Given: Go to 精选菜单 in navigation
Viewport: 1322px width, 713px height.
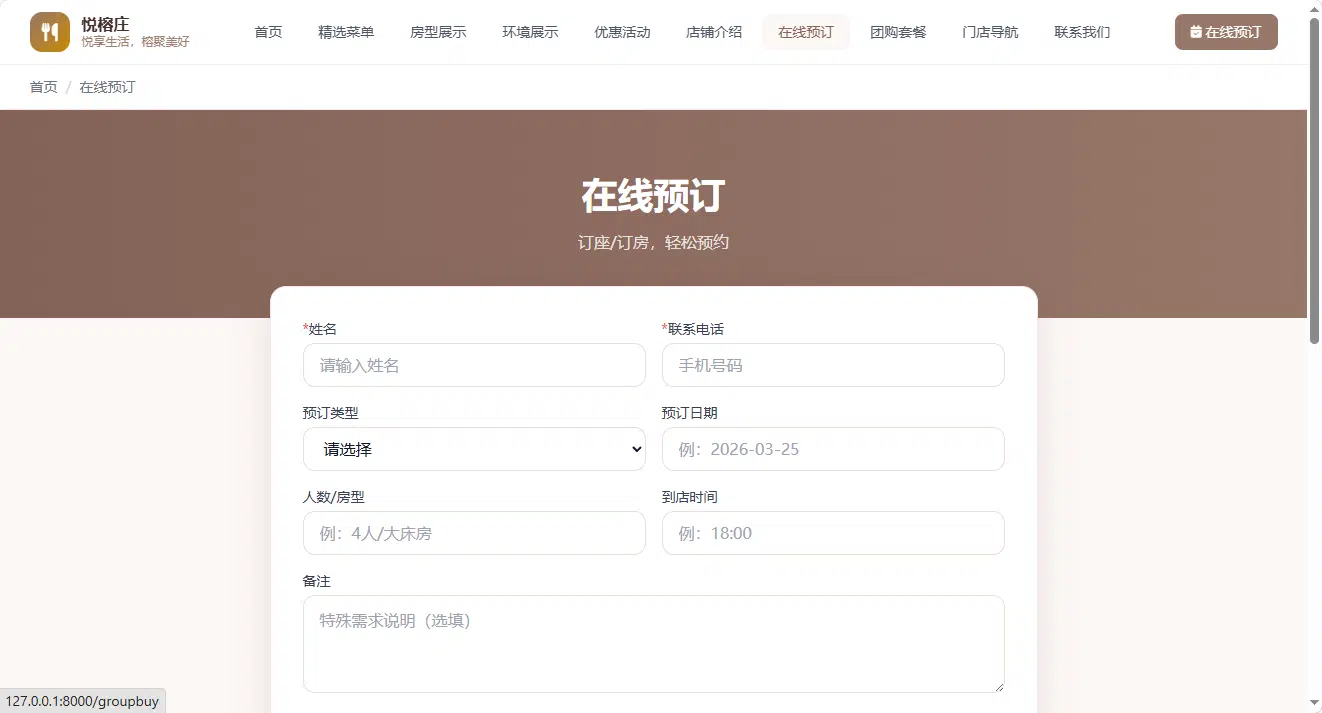Looking at the screenshot, I should point(346,32).
